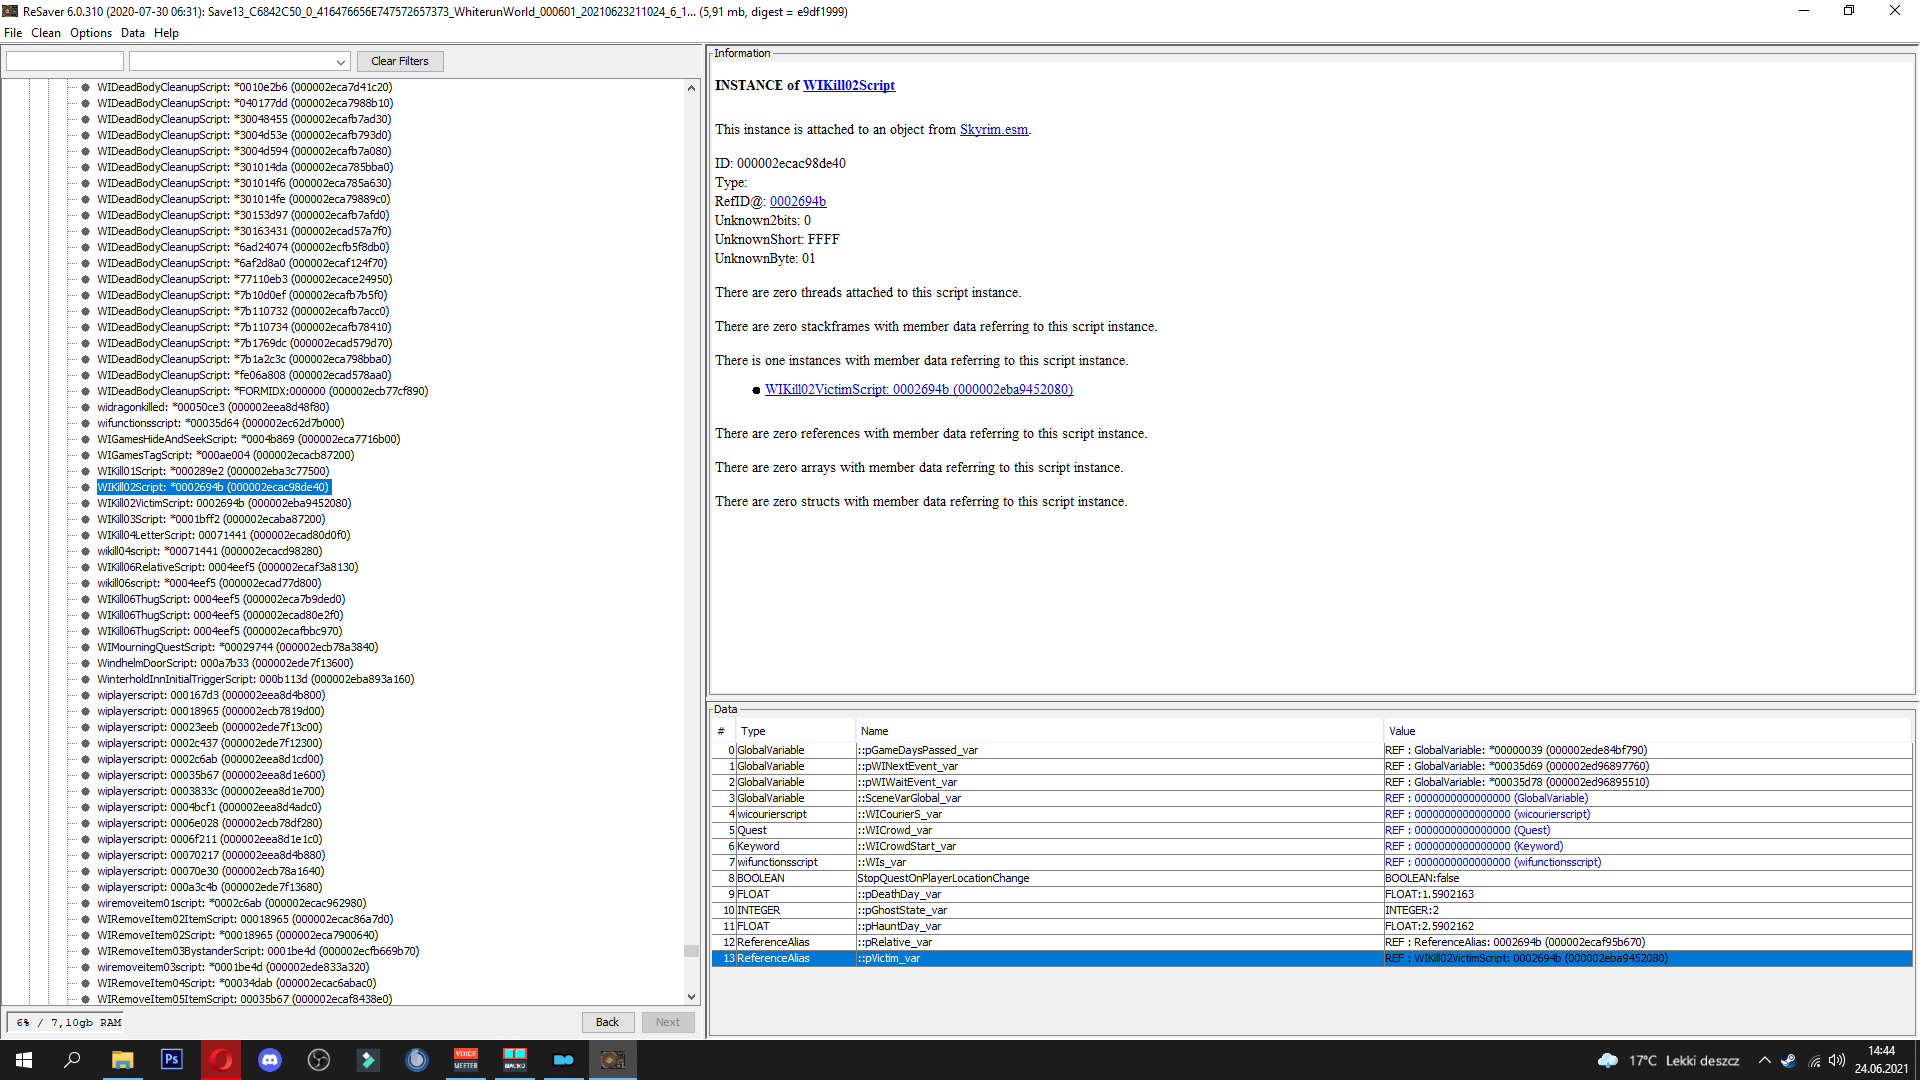The image size is (1920, 1080).
Task: Select WIKill06RelativeScript tree row
Action: pos(228,567)
